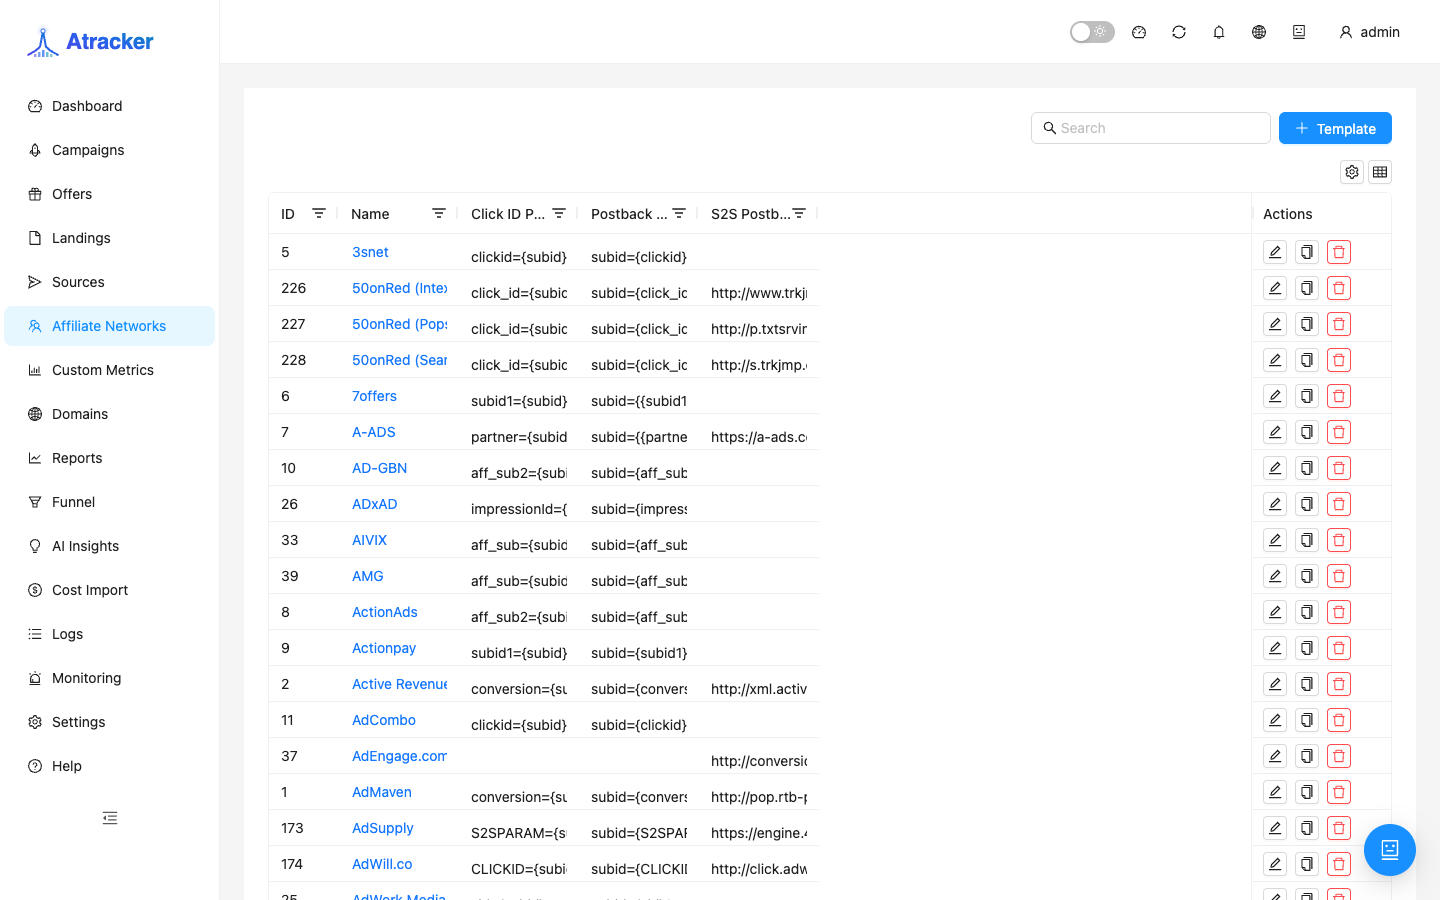The height and width of the screenshot is (900, 1440).
Task: Open the S2S Postback column filter
Action: 799,213
